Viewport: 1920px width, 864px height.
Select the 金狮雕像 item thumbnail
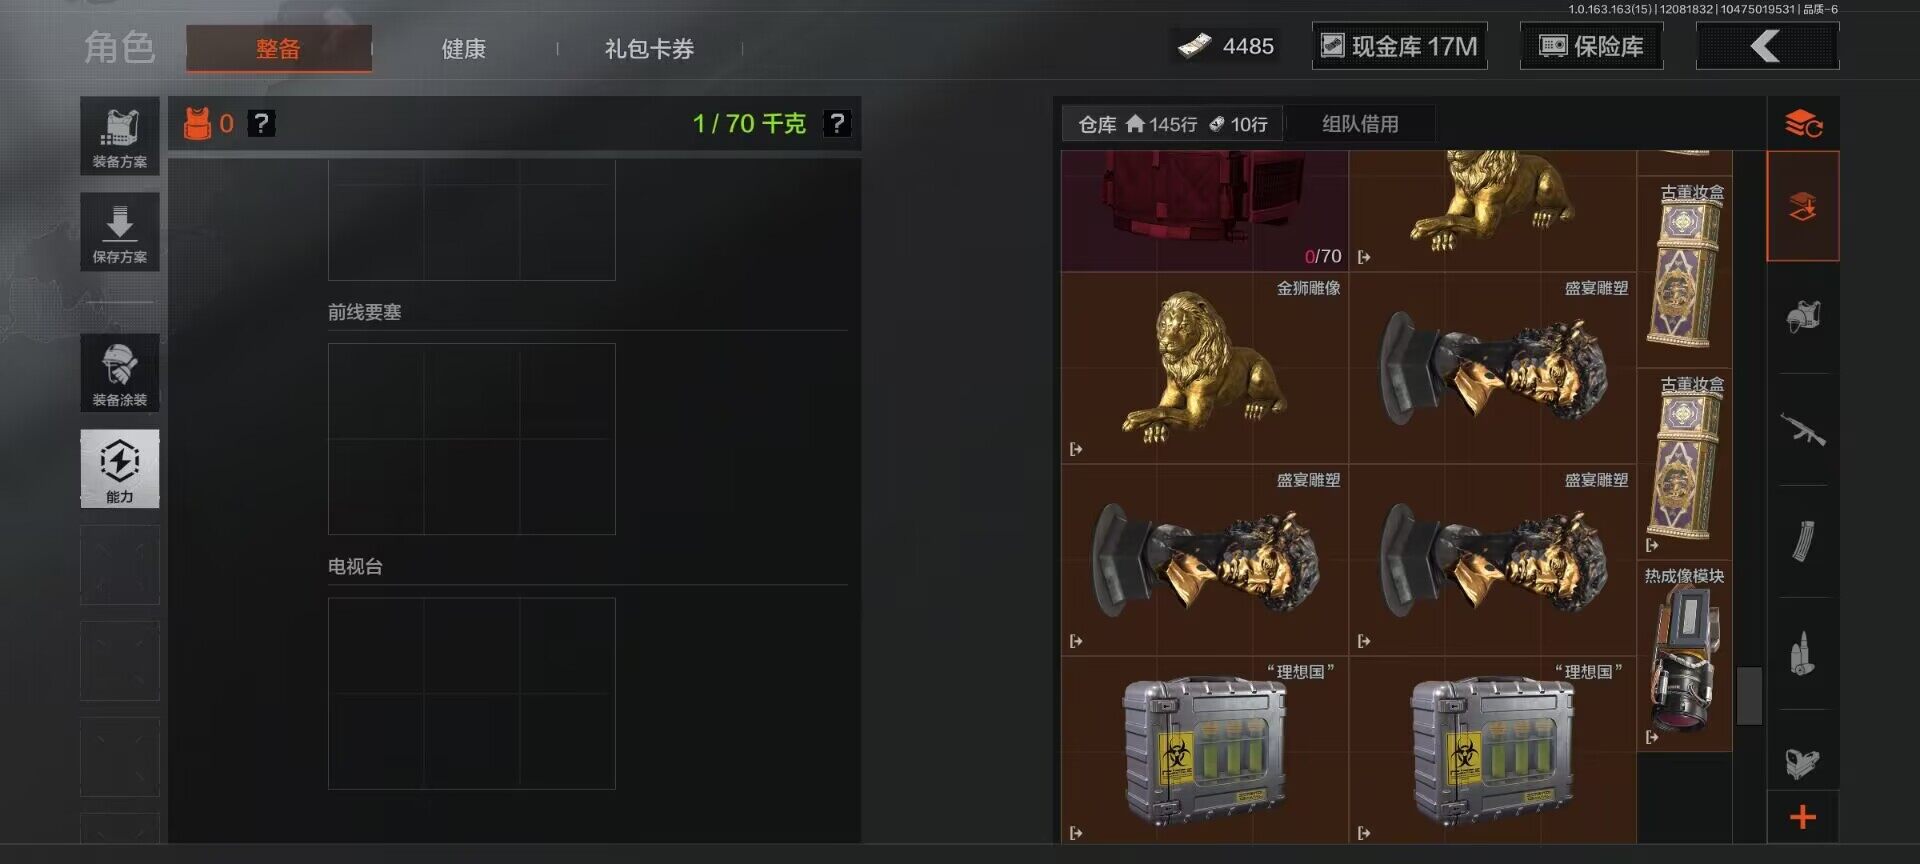coord(1204,368)
